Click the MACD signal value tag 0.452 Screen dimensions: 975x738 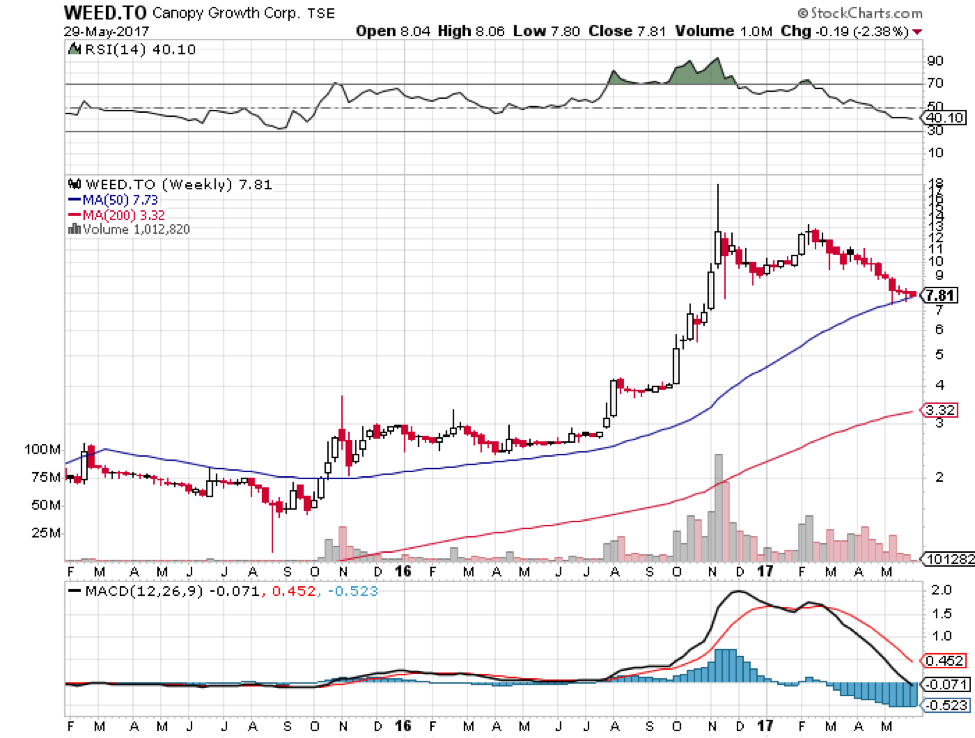tap(944, 661)
